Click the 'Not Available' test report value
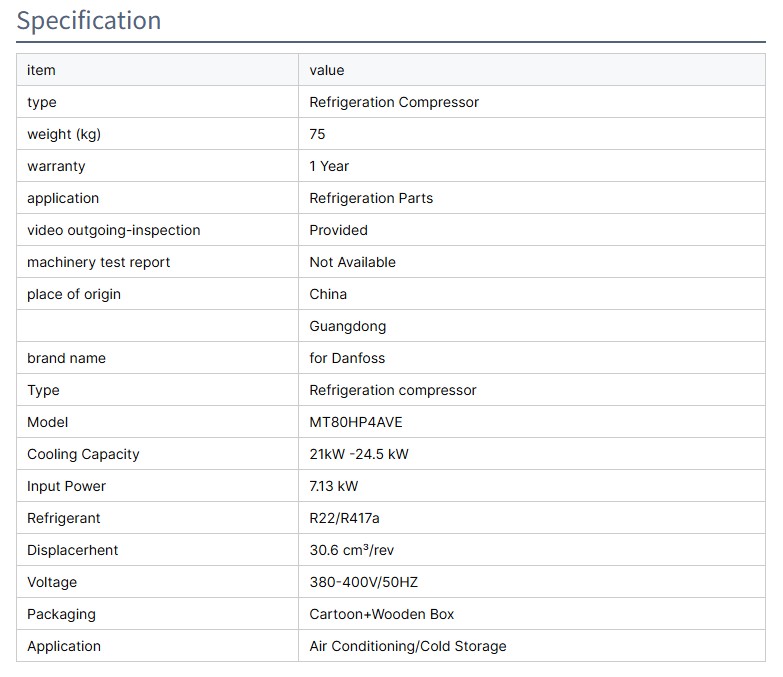 352,262
